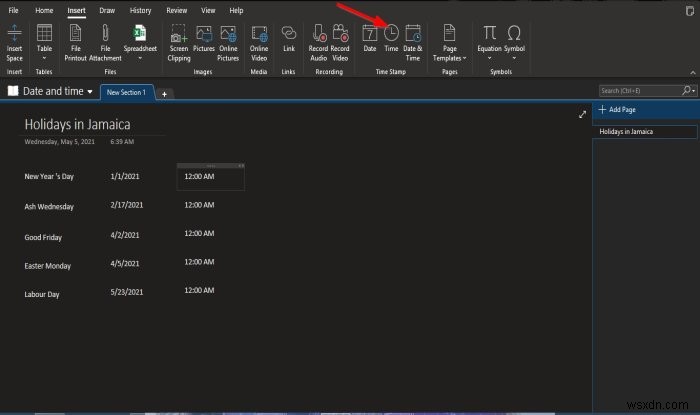Screen dimensions: 700x415
Task: Collapse the ribbon with the chevron
Action: 693,72
